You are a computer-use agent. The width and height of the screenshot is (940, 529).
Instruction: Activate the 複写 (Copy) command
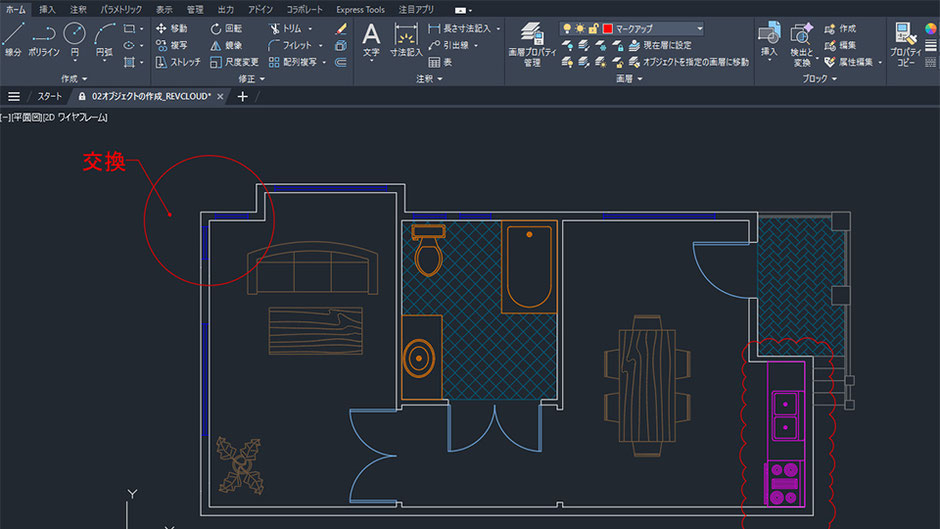click(171, 45)
